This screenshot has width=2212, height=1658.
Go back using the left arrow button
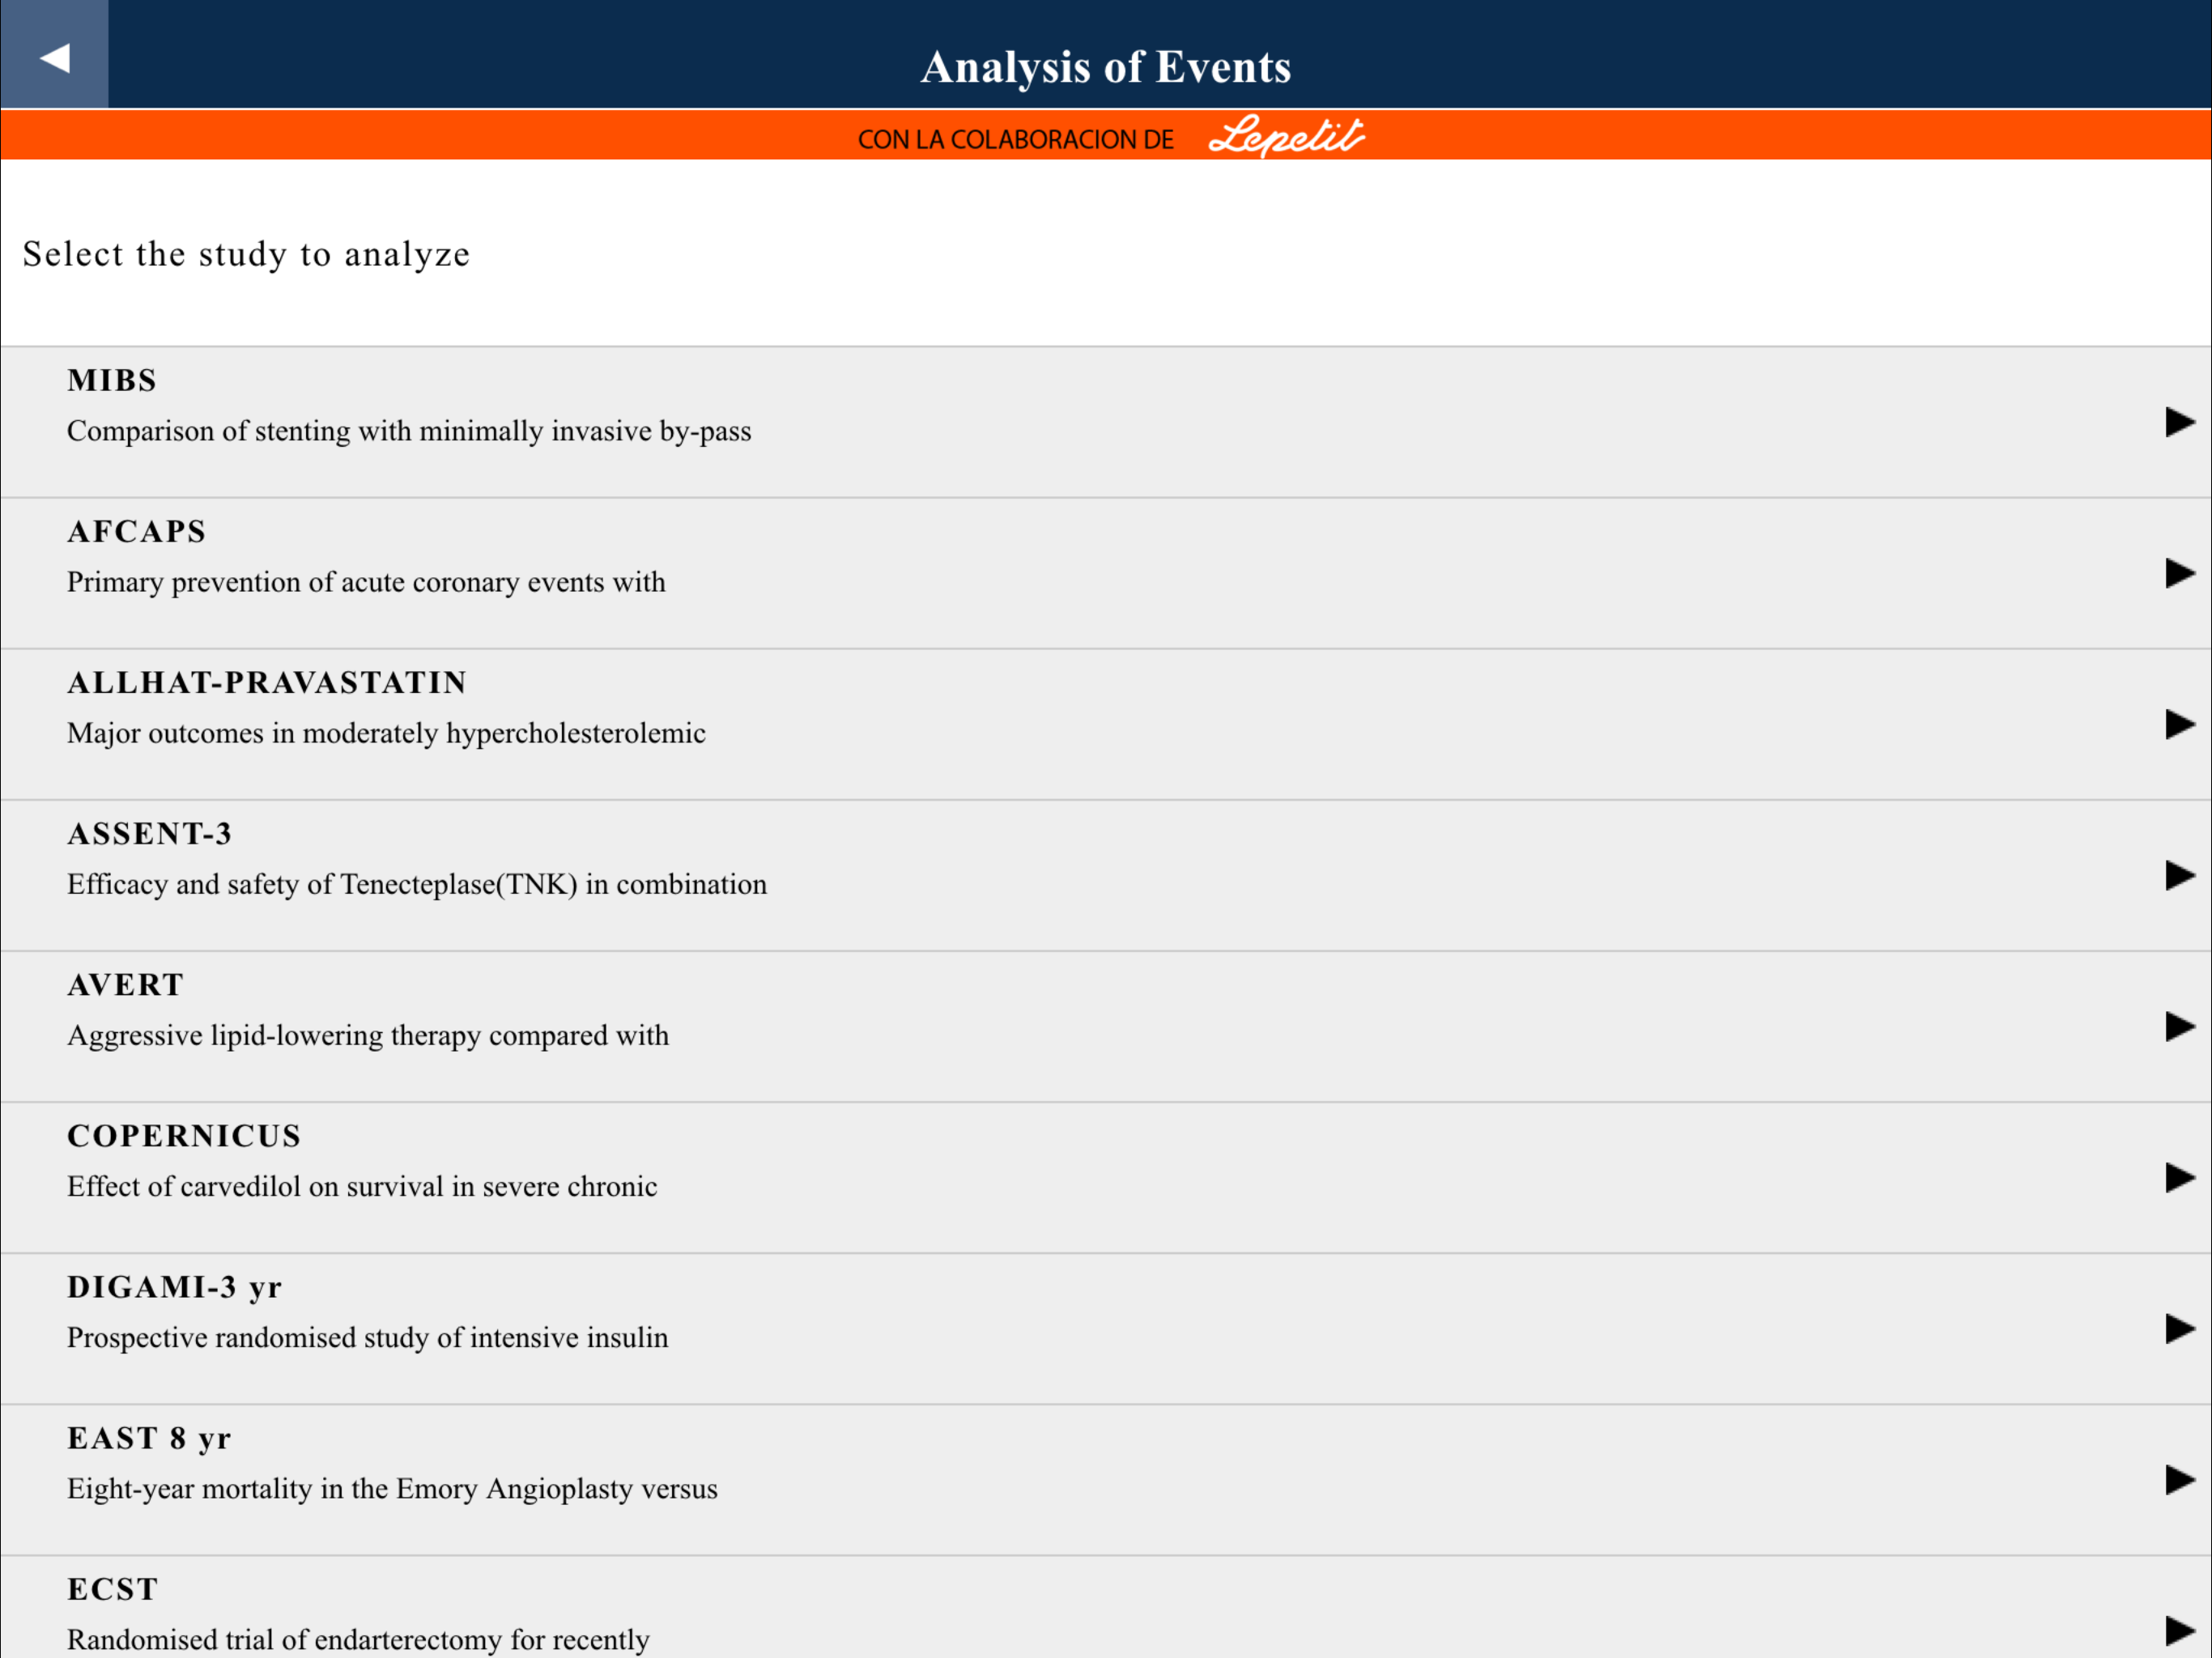tap(54, 54)
